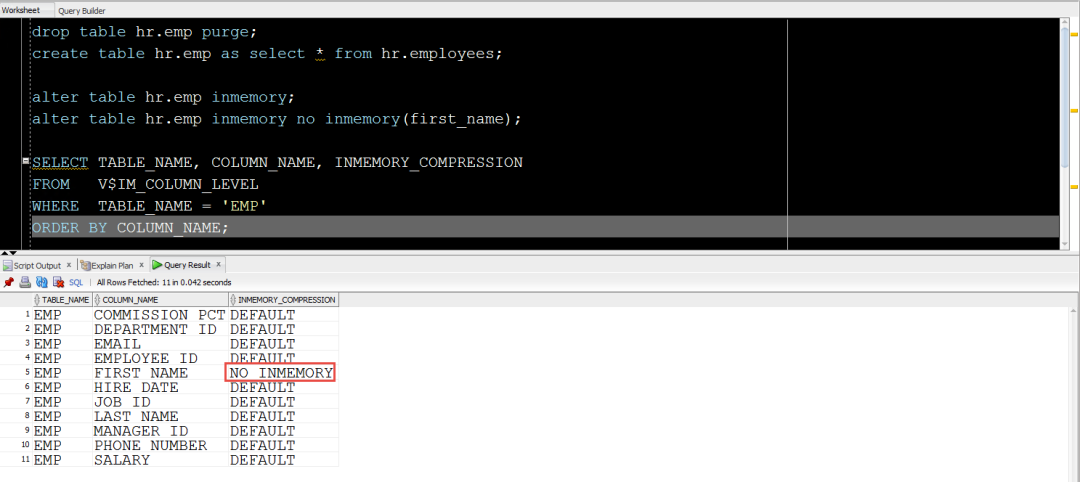Select the MANAGER ID cell
This screenshot has height=482, width=1080.
[160, 431]
